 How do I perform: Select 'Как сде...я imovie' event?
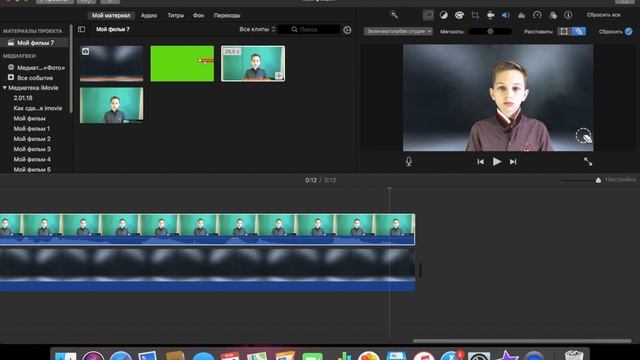[x=38, y=108]
